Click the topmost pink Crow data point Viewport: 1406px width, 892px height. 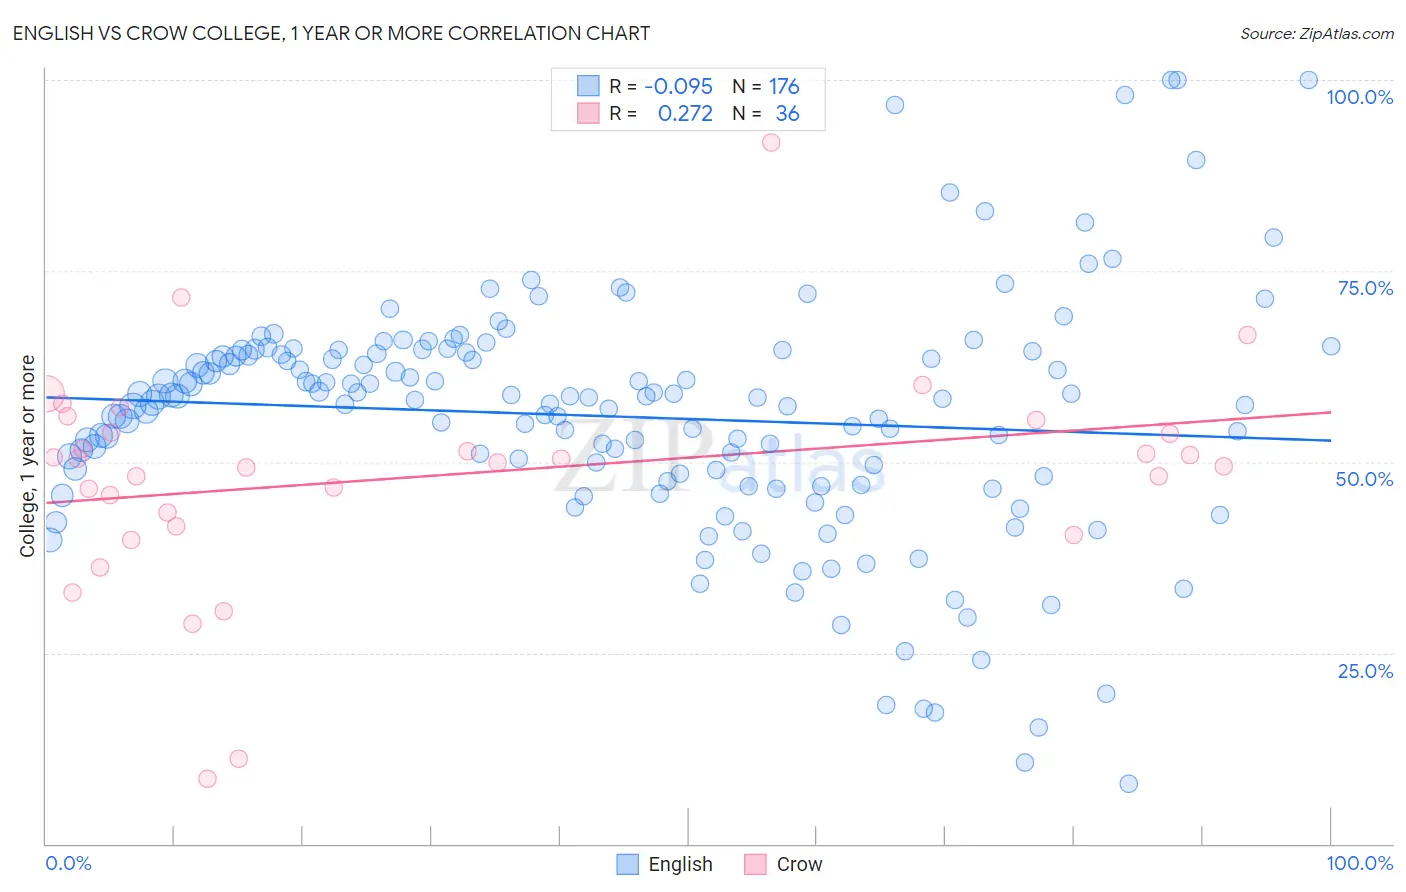click(771, 142)
